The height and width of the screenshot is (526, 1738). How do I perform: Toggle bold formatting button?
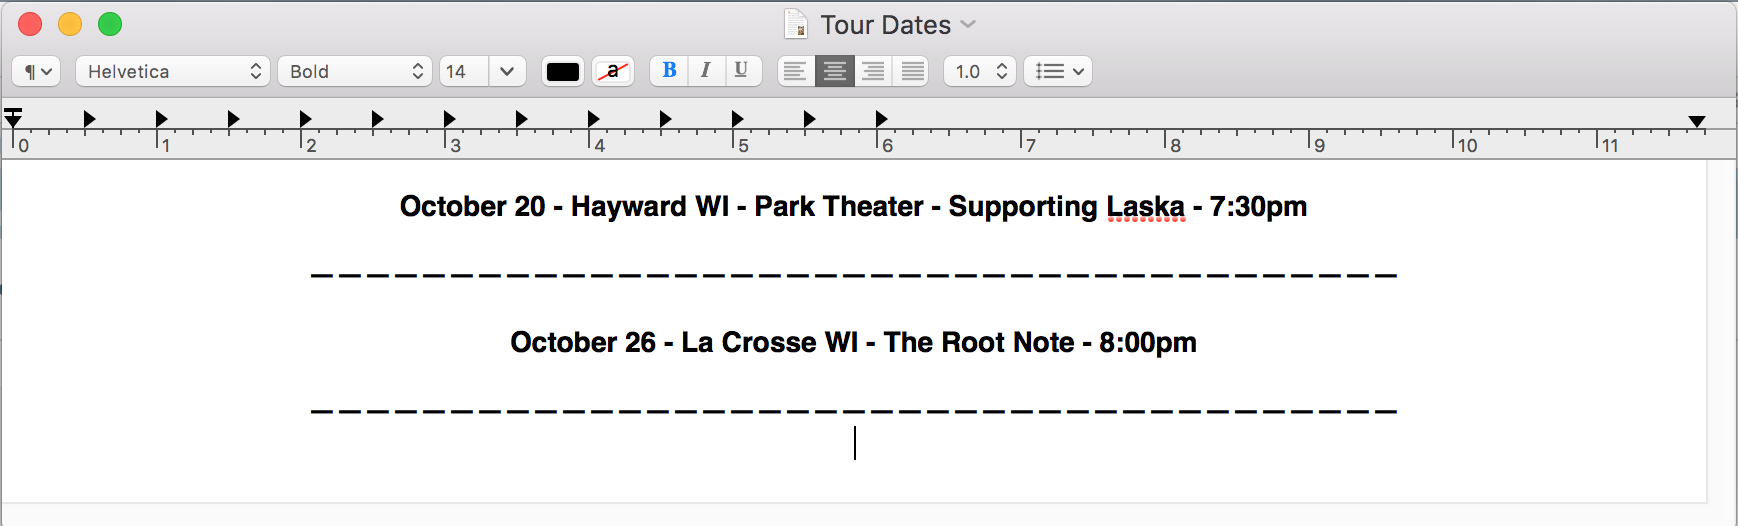(x=669, y=71)
